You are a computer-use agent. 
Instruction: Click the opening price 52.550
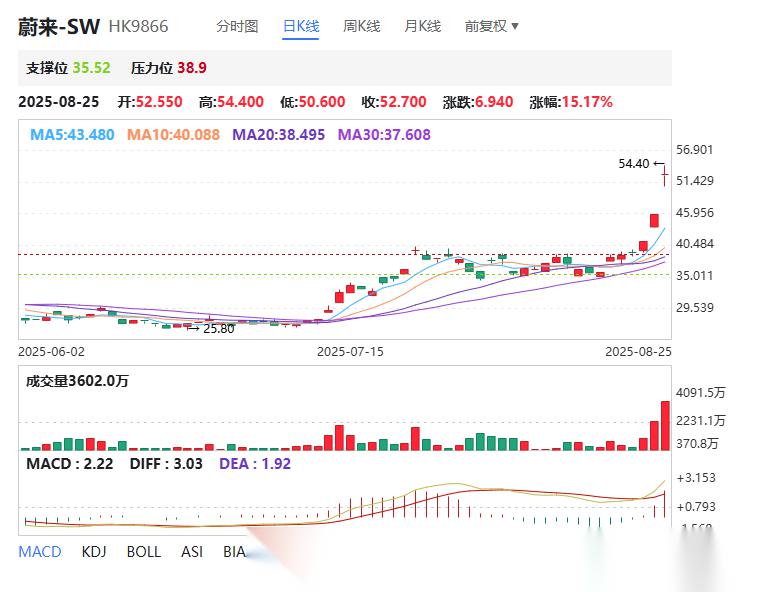click(x=159, y=102)
